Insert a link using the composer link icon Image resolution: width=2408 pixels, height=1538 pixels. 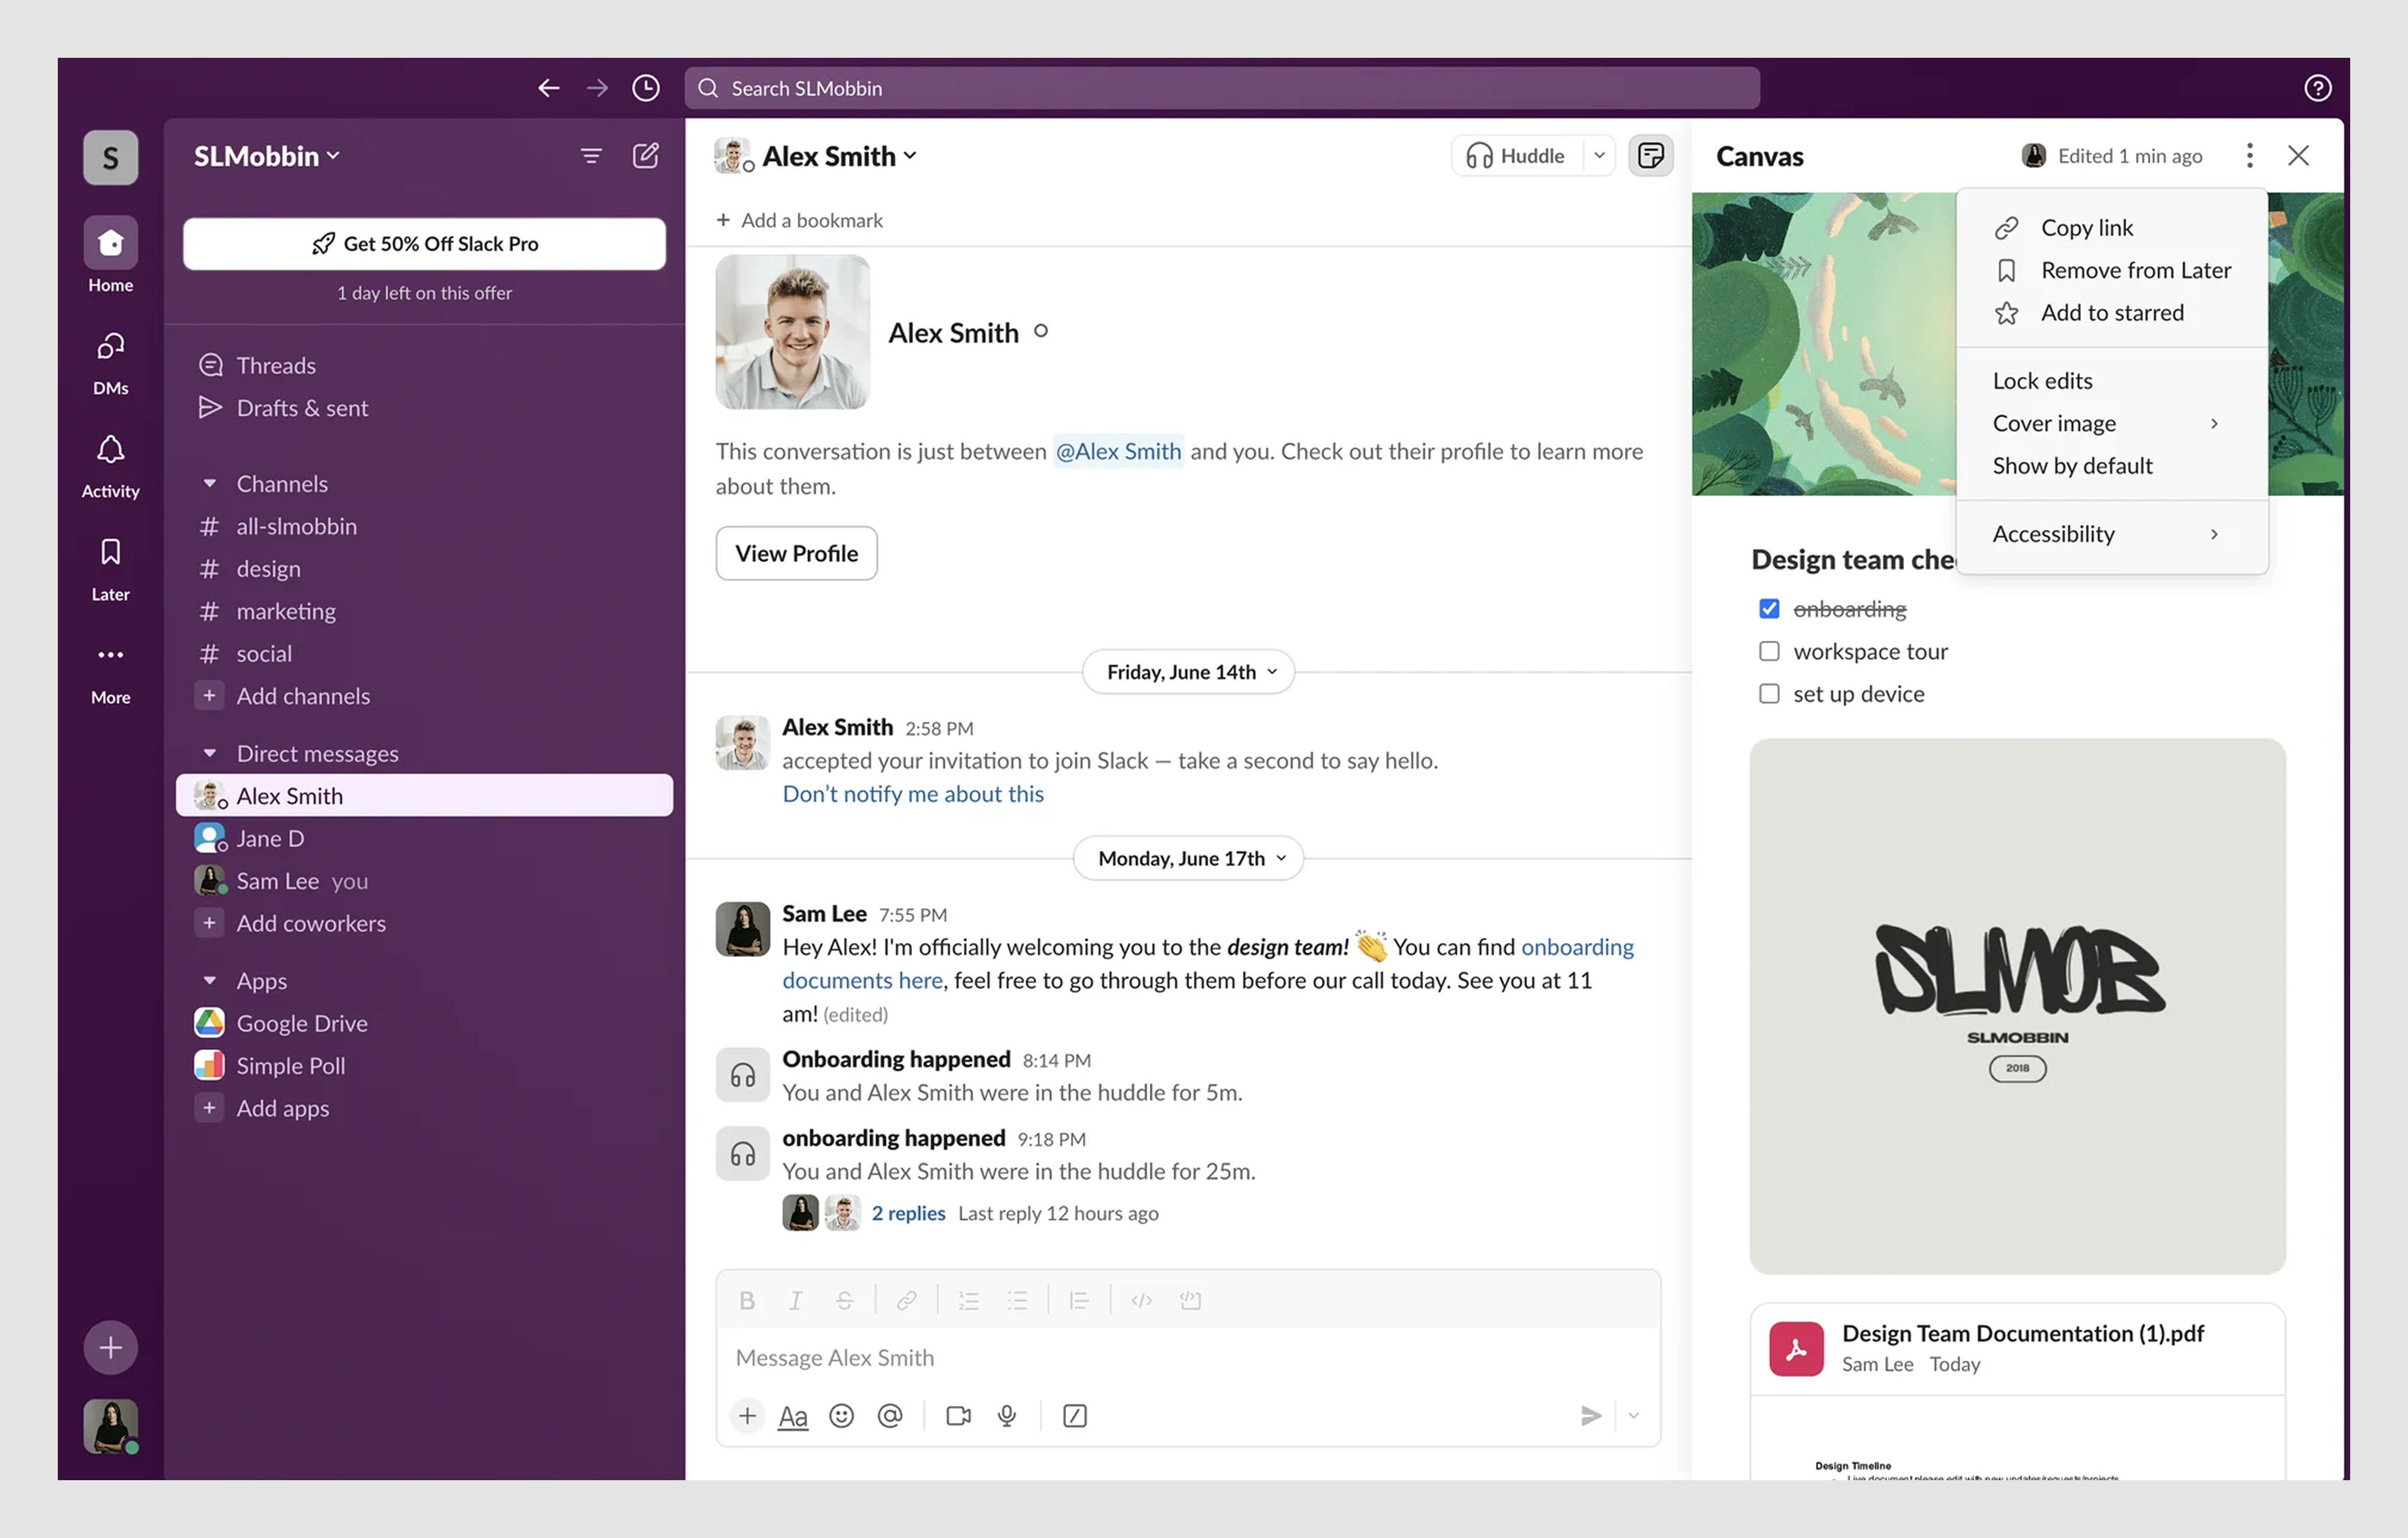[x=906, y=1300]
